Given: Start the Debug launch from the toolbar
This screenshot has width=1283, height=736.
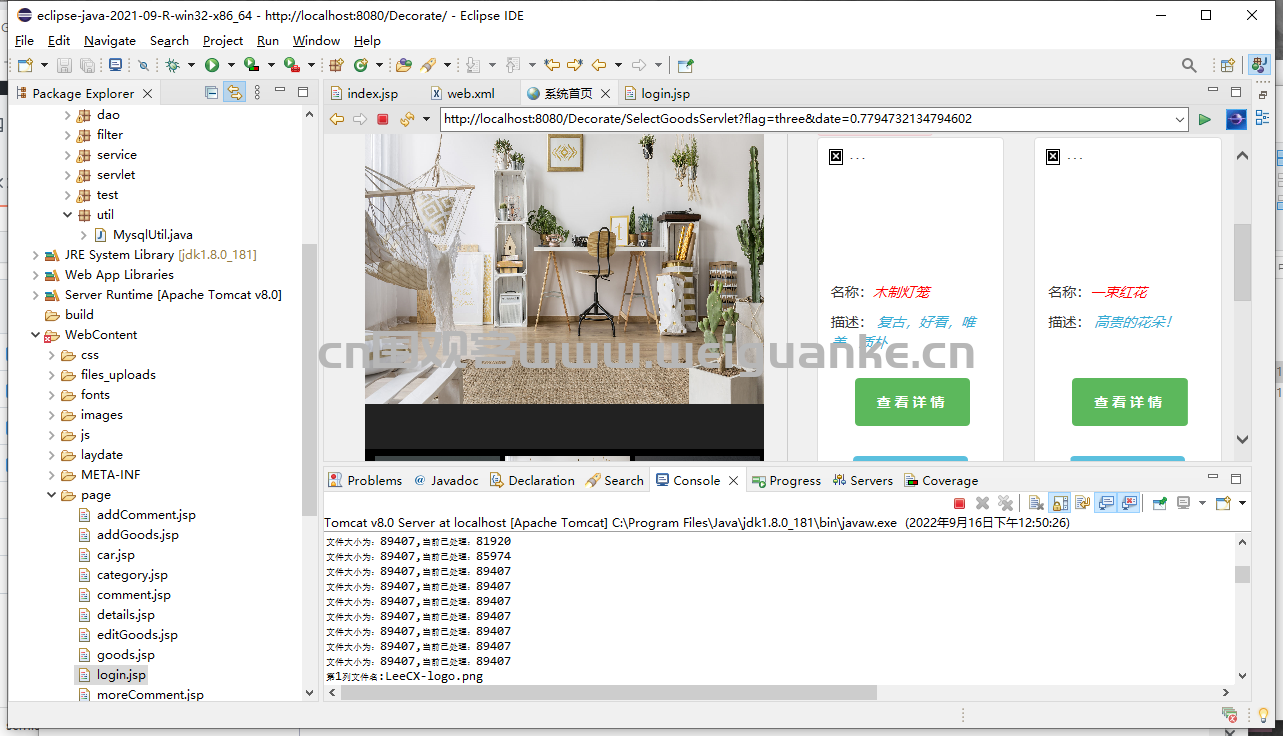Looking at the screenshot, I should 172,65.
